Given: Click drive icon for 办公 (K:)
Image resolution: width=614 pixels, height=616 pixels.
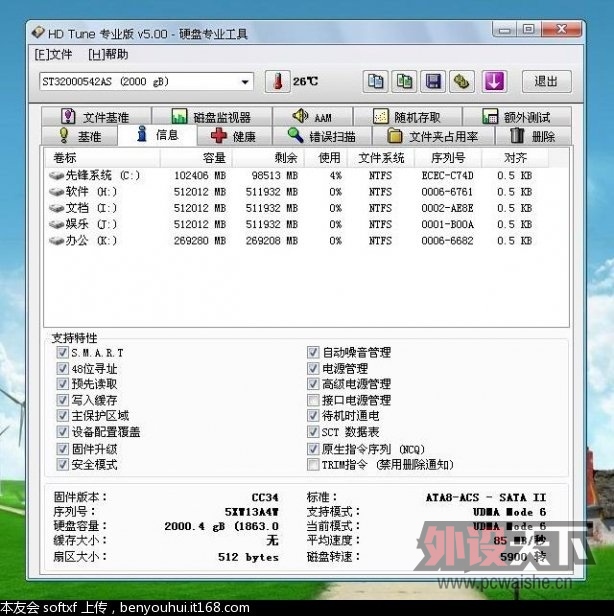Looking at the screenshot, I should point(56,240).
